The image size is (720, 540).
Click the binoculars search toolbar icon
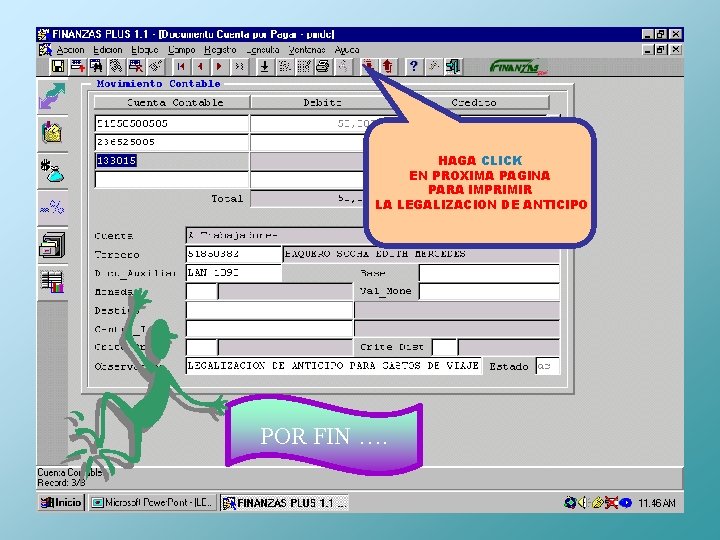coord(96,67)
